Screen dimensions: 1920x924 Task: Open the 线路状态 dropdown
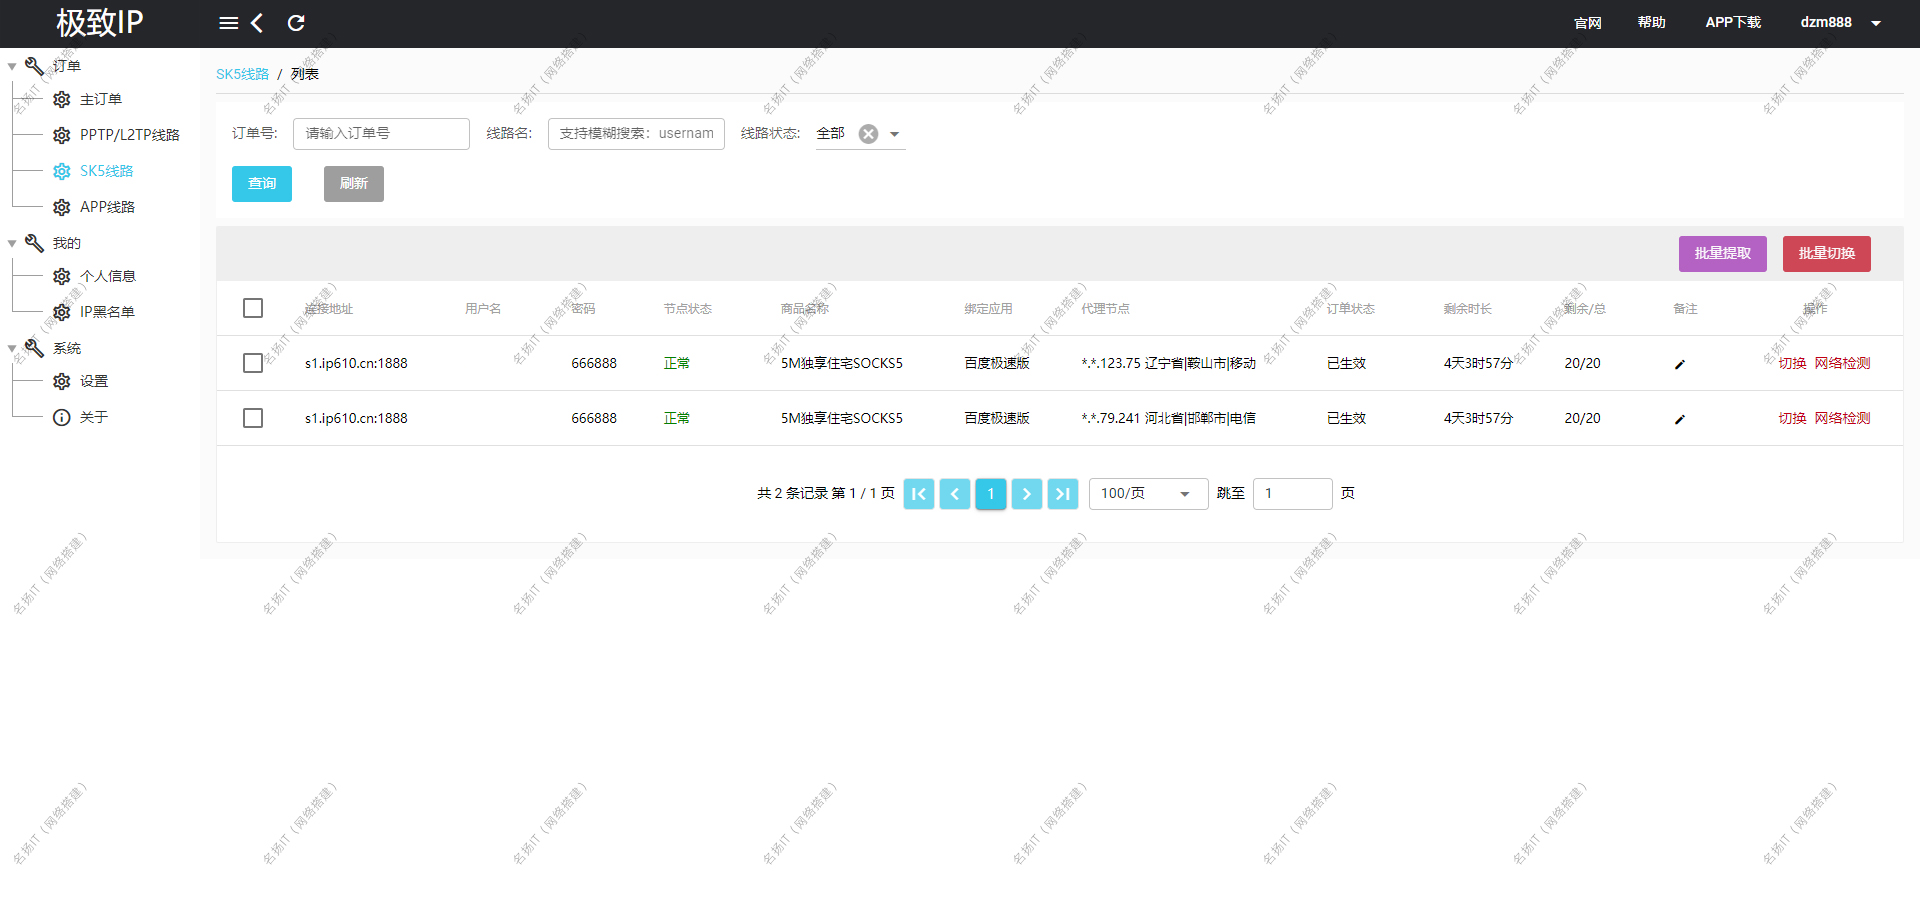coord(894,134)
